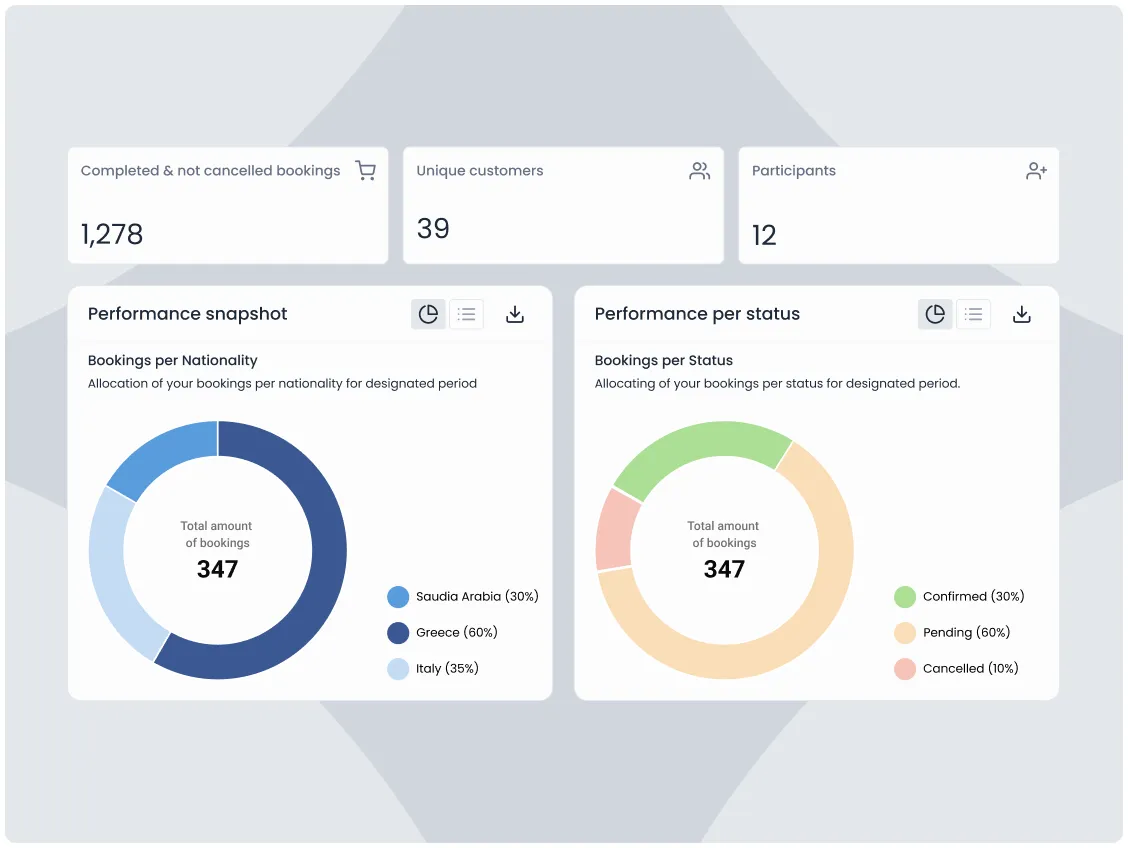Click the Greece legend color dot
This screenshot has height=848, width=1128.
(398, 633)
